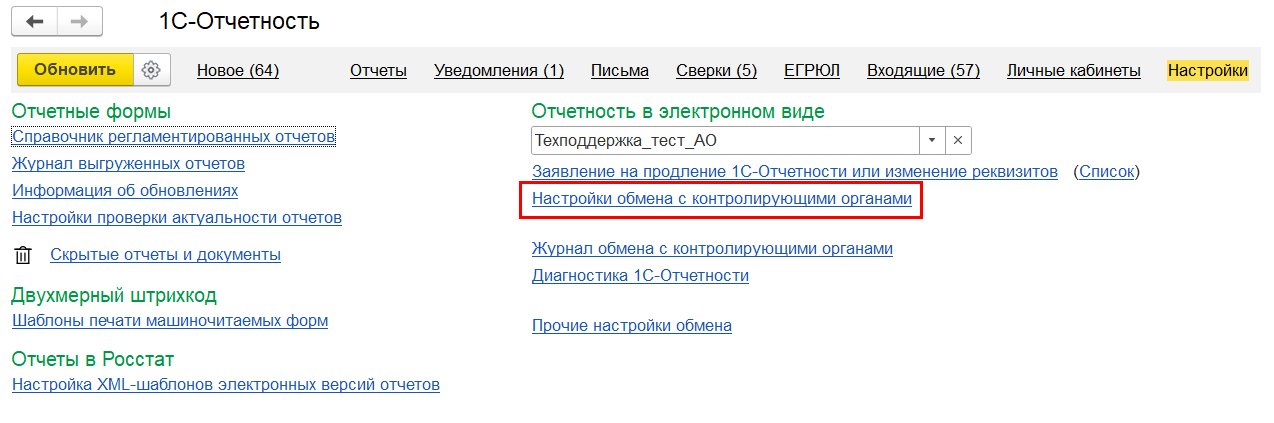1274x423 pixels.
Task: Open Скрытые отчеты и документы link
Action: point(165,254)
